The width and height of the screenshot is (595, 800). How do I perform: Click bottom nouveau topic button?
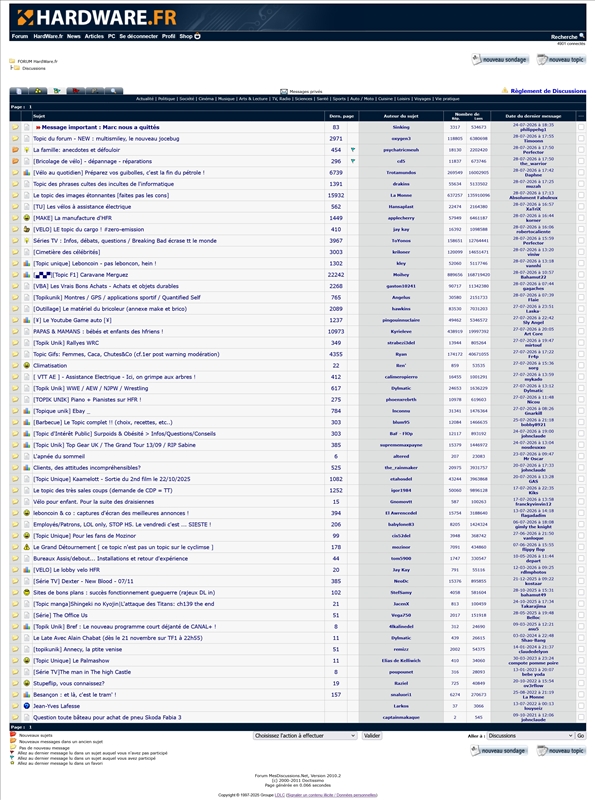[x=560, y=751]
